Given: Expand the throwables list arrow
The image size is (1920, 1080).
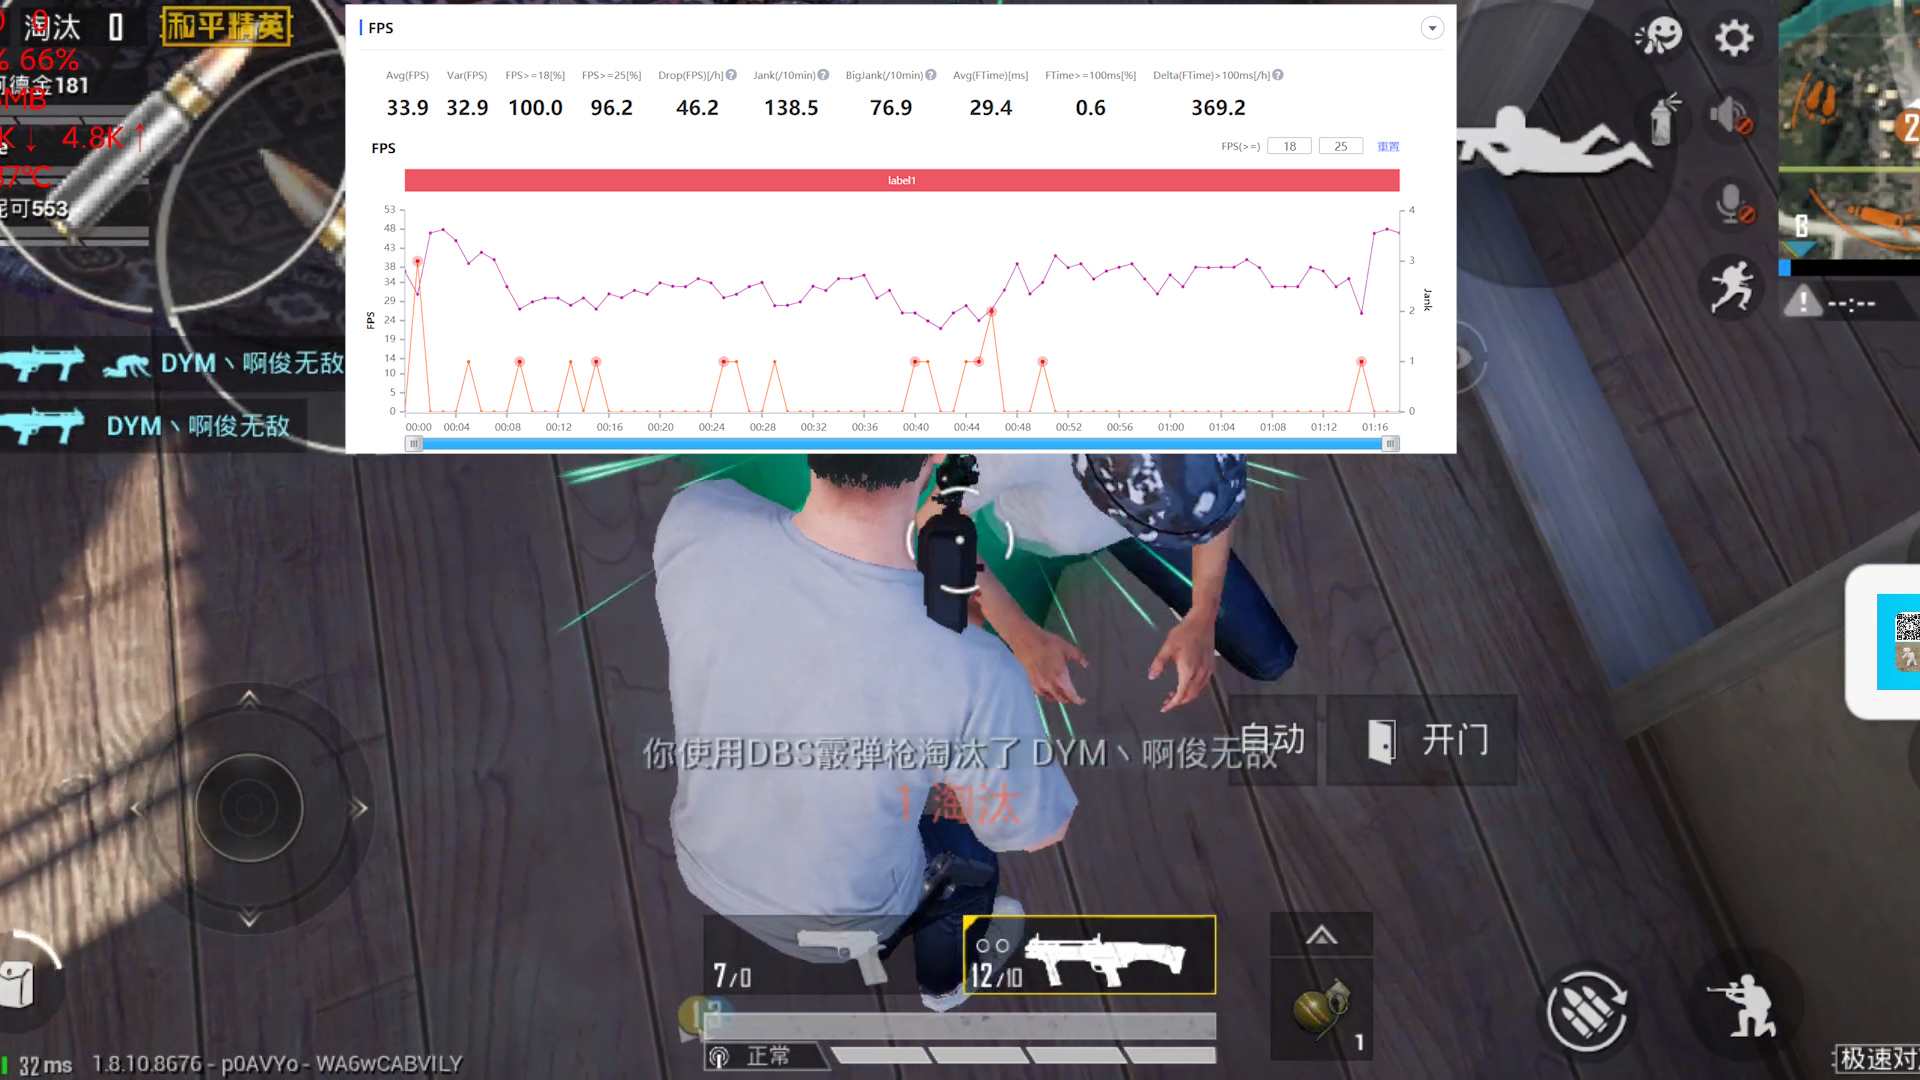Looking at the screenshot, I should [x=1321, y=936].
